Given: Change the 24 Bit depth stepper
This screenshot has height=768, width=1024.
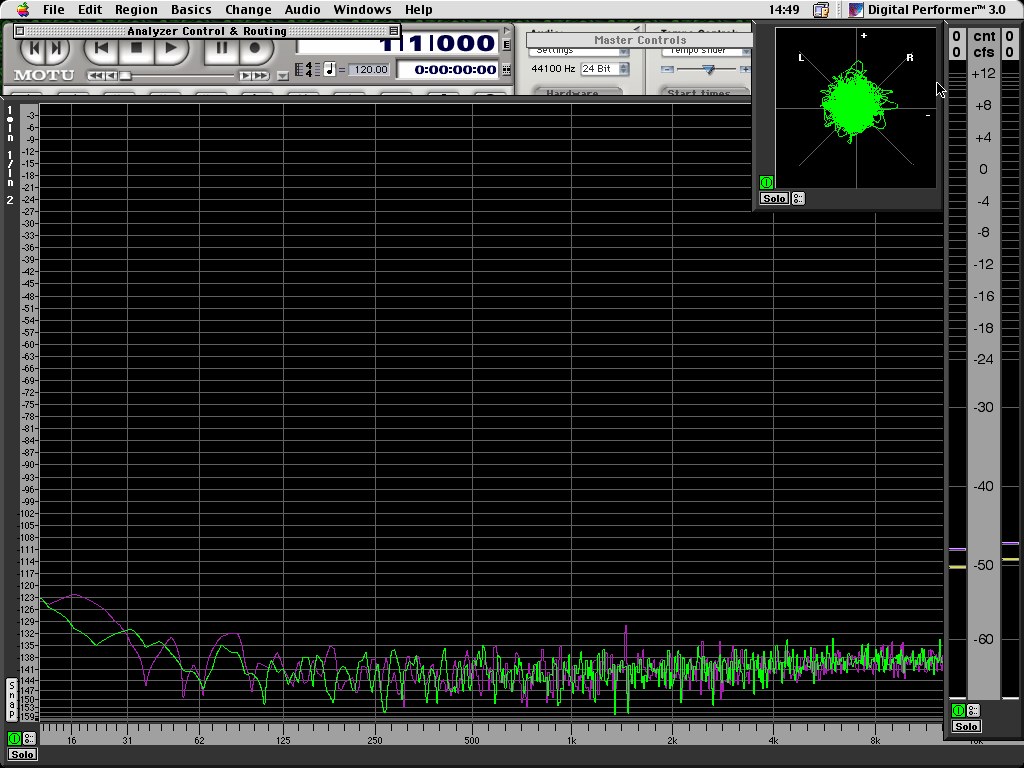Looking at the screenshot, I should pyautogui.click(x=624, y=69).
